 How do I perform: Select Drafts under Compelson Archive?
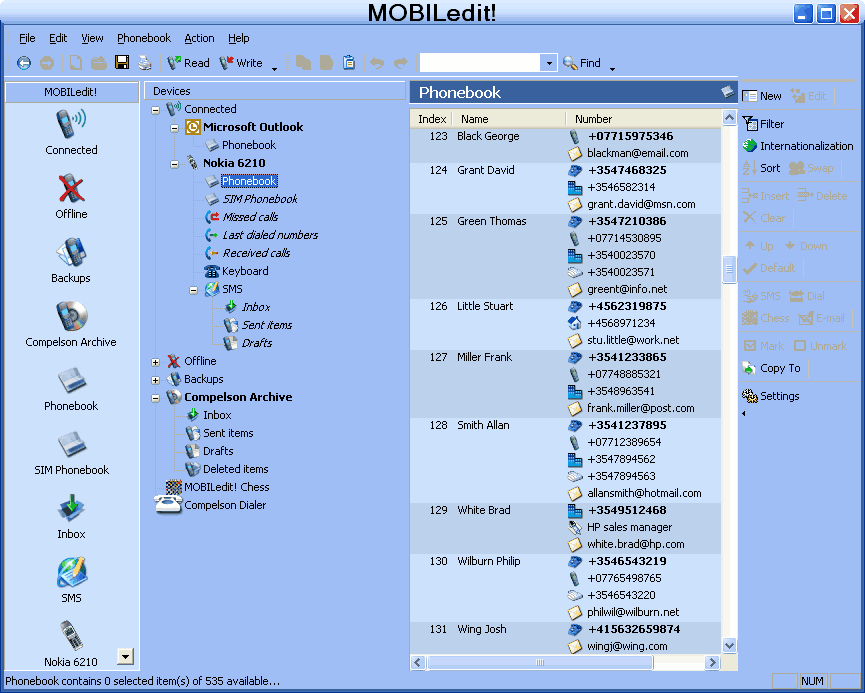tap(210, 451)
